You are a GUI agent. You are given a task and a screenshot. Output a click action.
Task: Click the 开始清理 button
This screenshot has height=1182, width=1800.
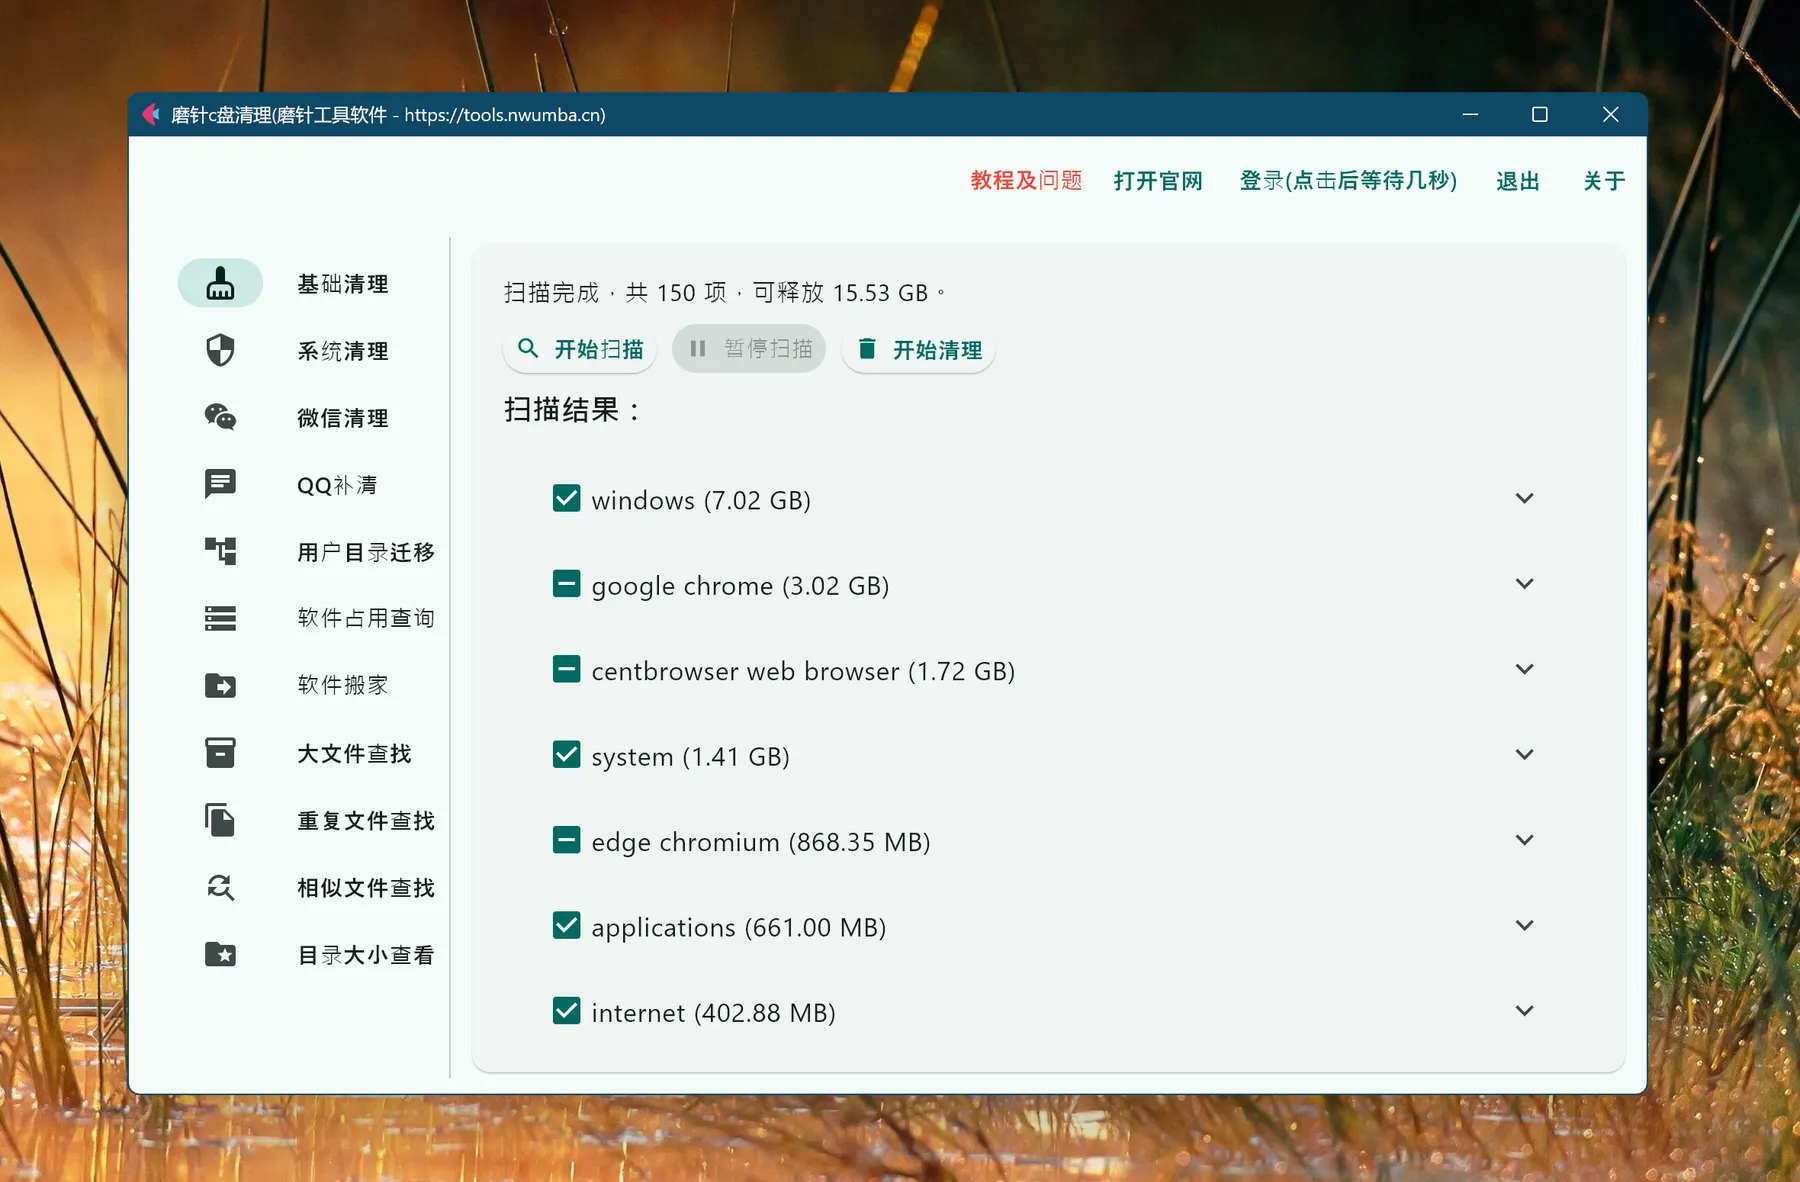918,349
